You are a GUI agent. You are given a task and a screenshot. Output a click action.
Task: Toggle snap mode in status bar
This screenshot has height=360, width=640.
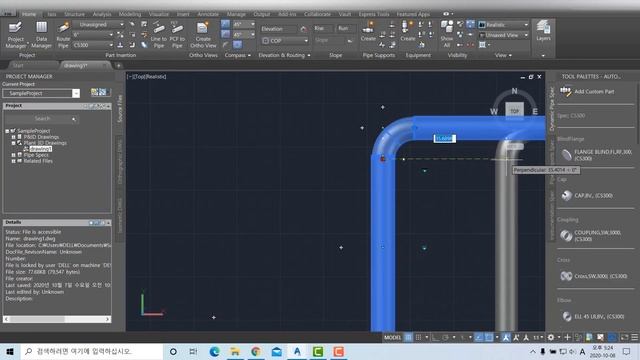tap(418, 338)
